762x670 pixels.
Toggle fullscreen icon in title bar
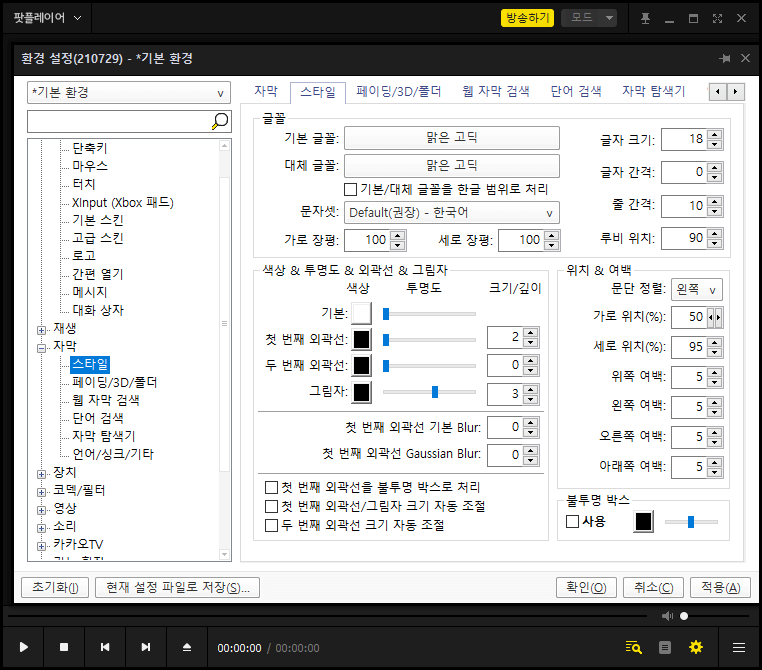[717, 18]
